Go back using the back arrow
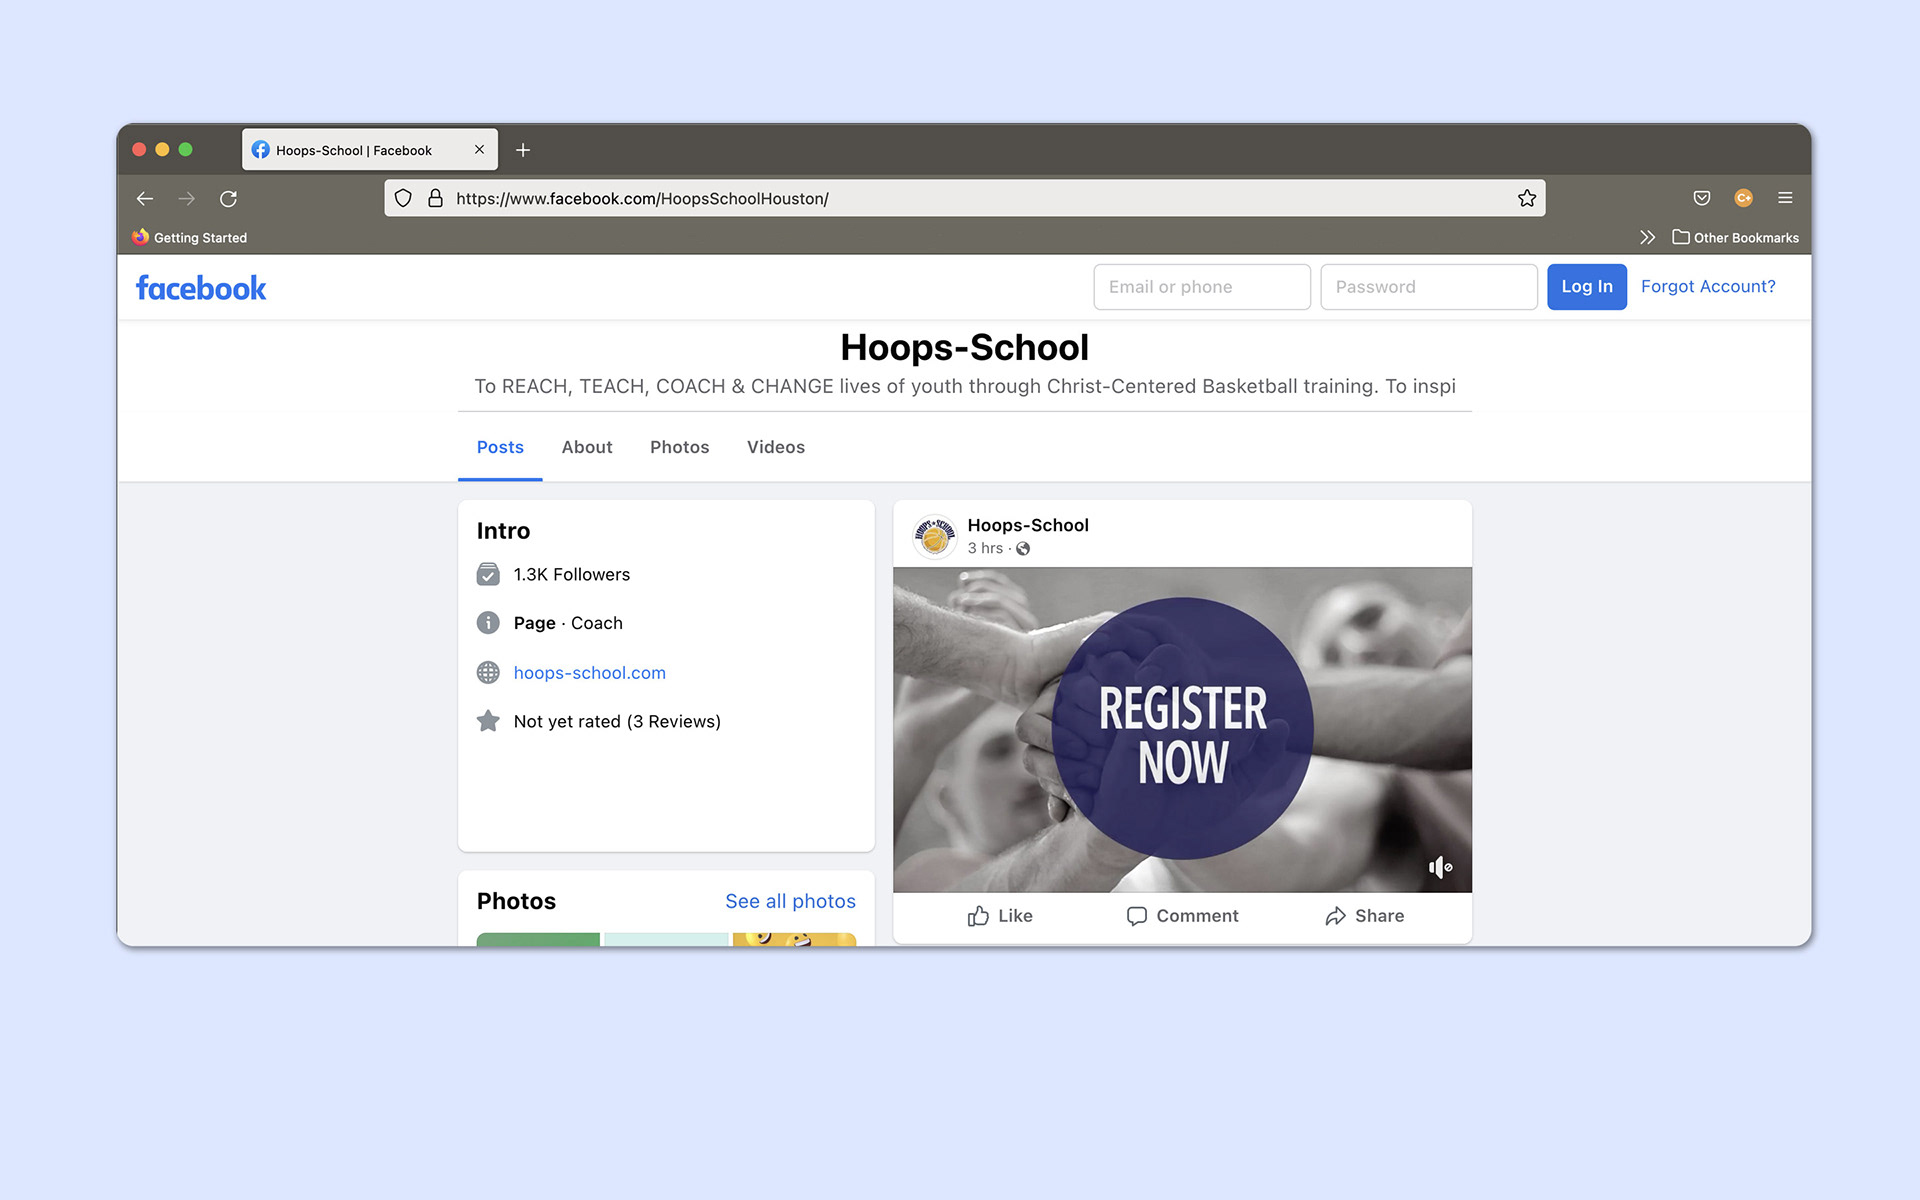1920x1200 pixels. click(145, 199)
